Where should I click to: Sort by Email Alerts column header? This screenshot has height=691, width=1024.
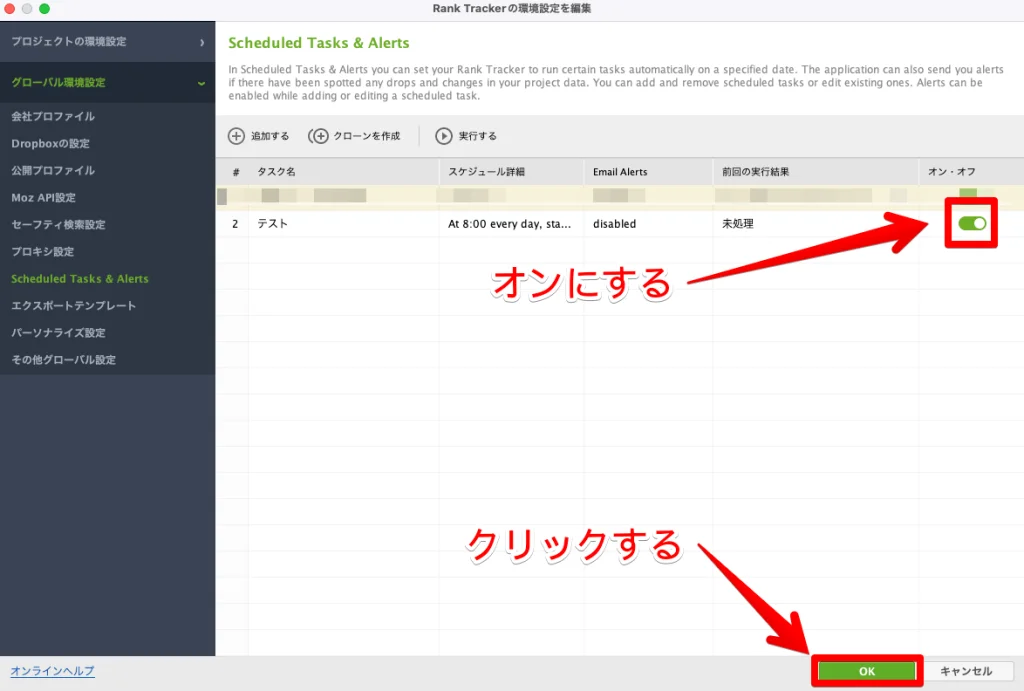click(x=648, y=172)
